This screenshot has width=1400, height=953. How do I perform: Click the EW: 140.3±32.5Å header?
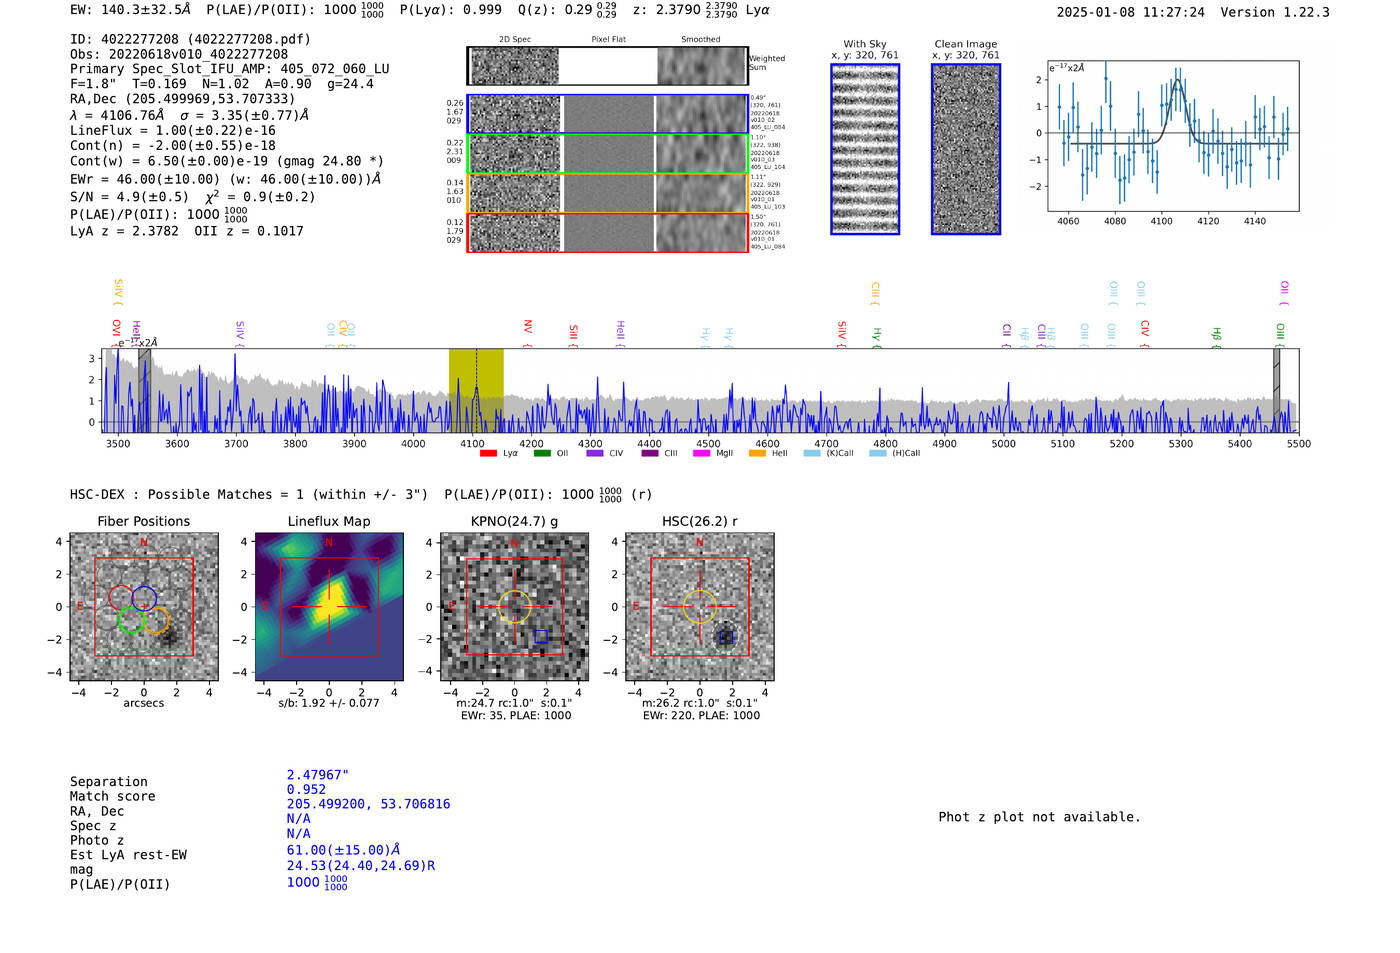pyautogui.click(x=130, y=9)
